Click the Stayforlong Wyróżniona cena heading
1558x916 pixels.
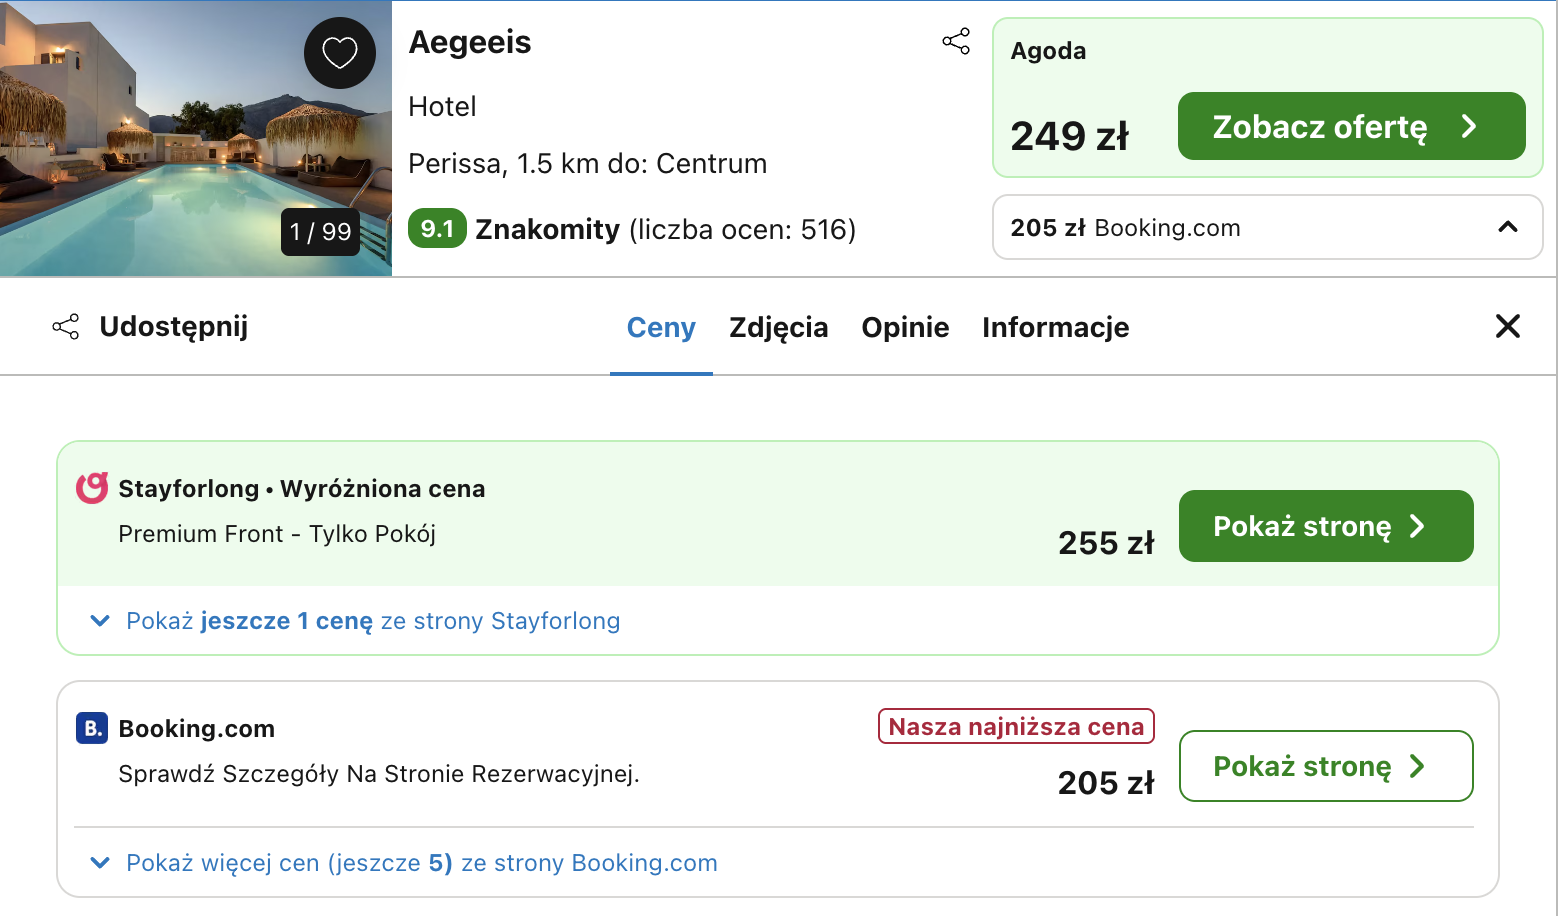tap(302, 489)
